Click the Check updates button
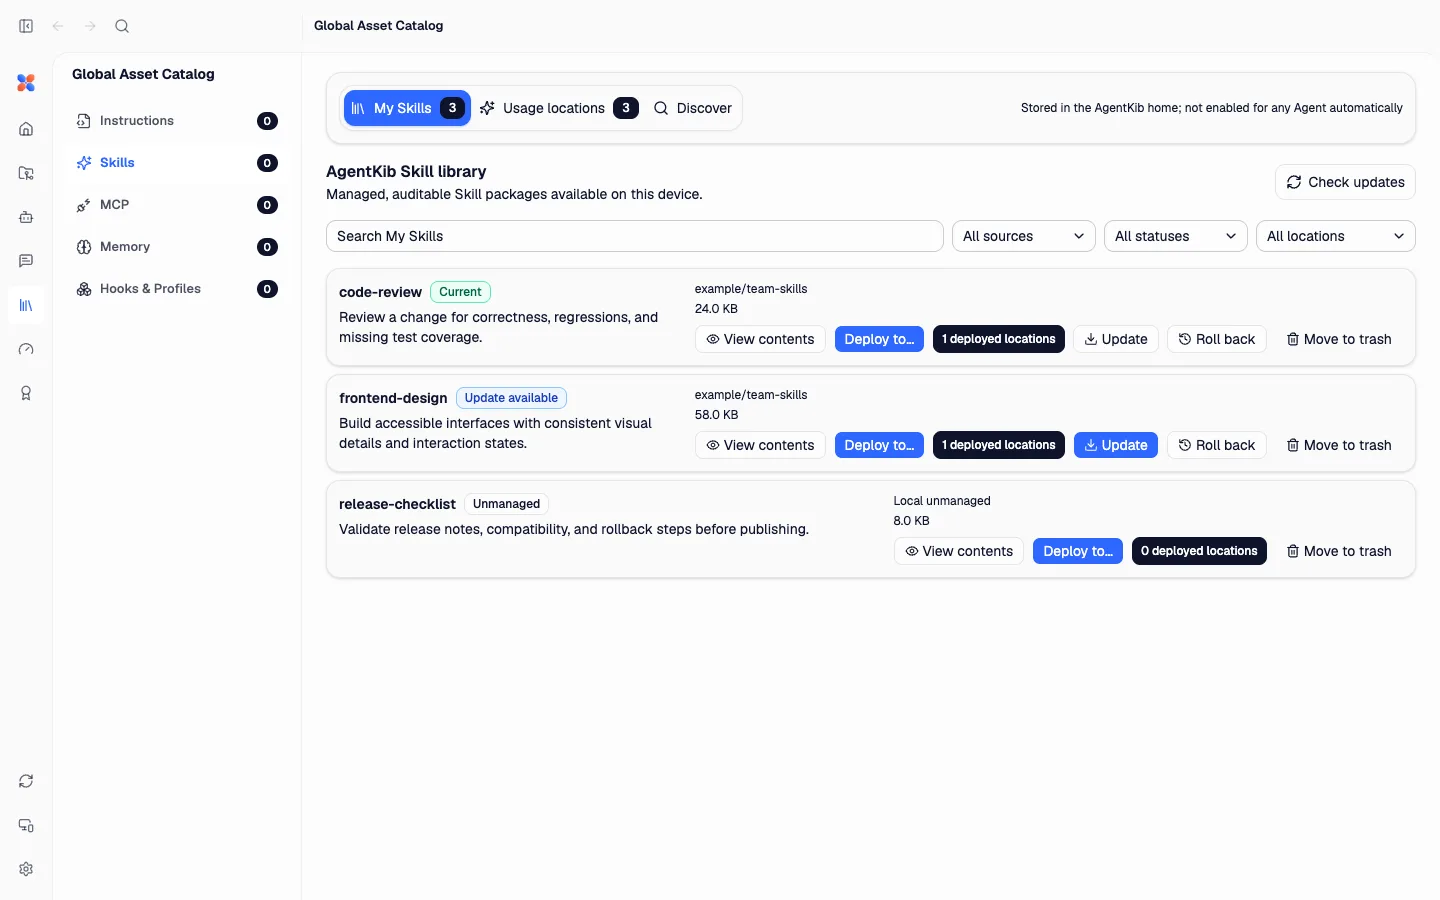This screenshot has height=900, width=1440. (x=1345, y=182)
